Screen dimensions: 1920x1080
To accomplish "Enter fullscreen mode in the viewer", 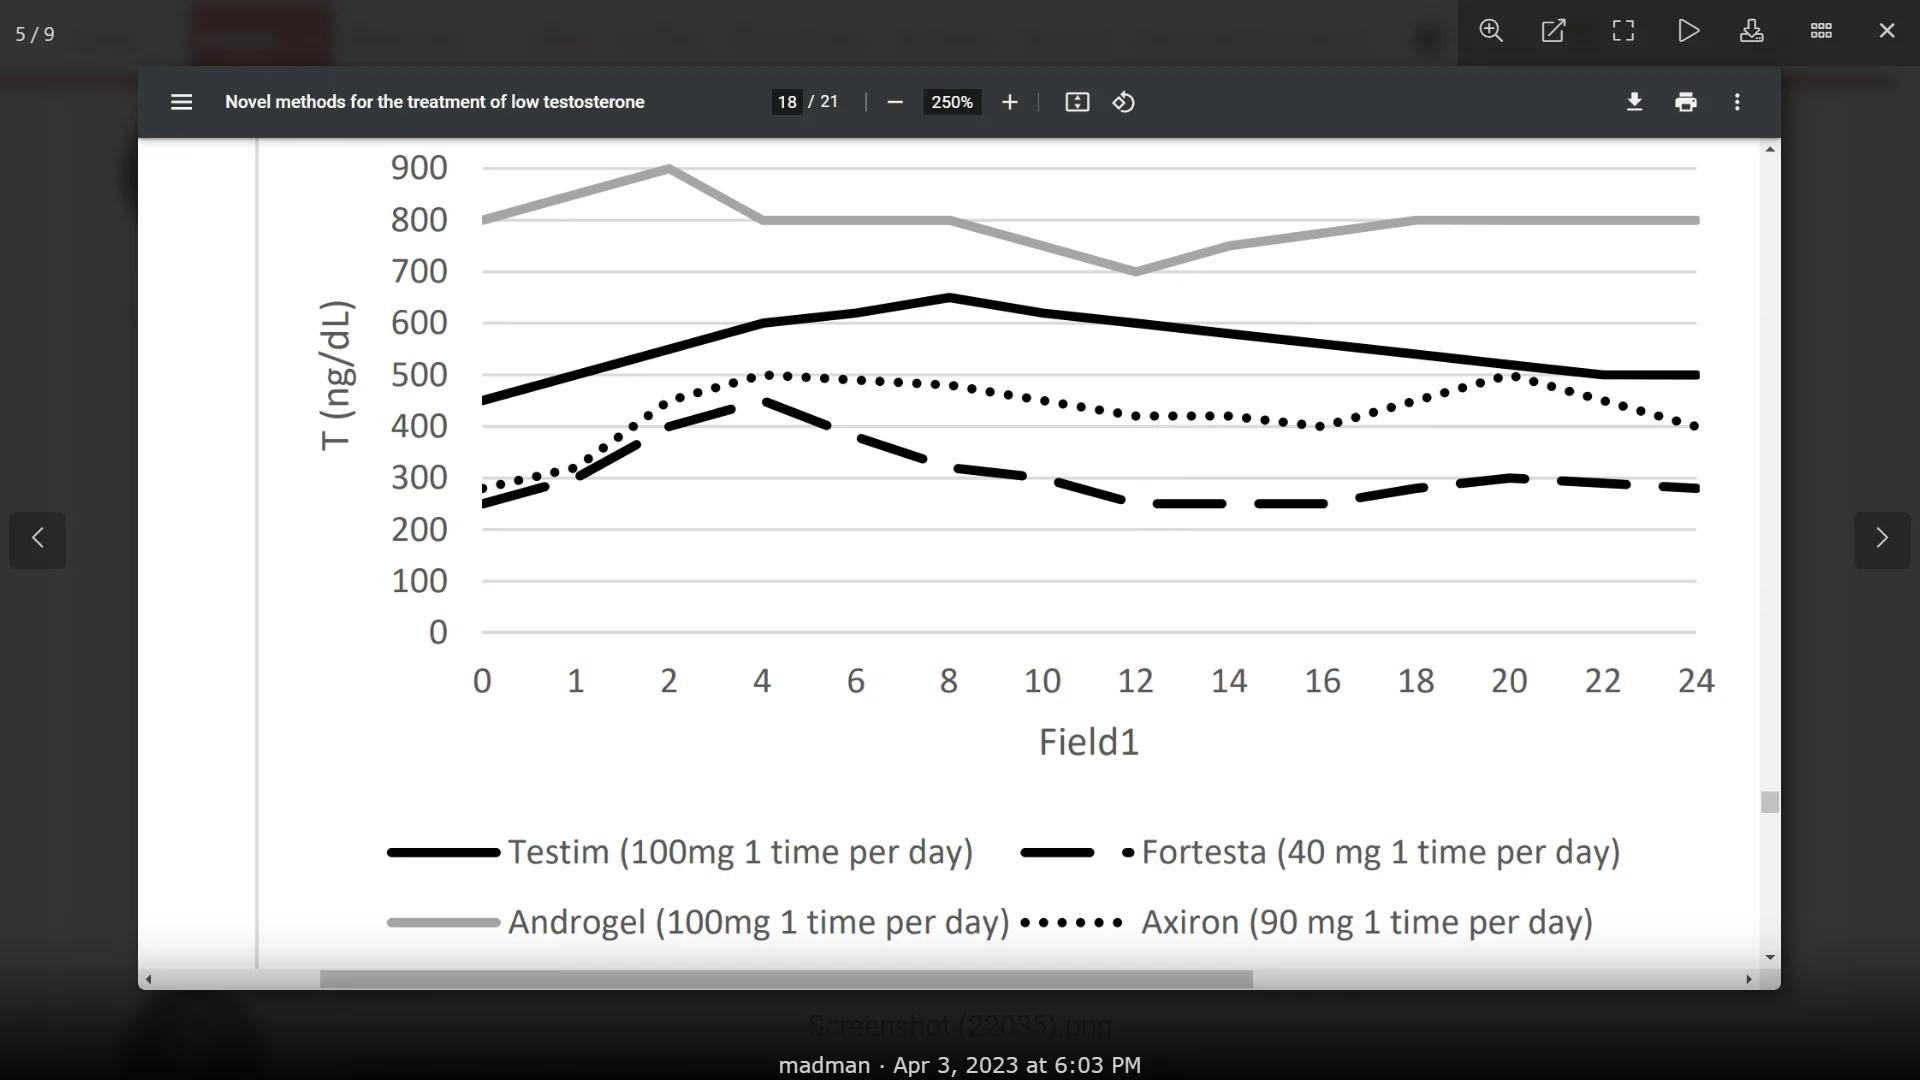I will (x=1623, y=31).
